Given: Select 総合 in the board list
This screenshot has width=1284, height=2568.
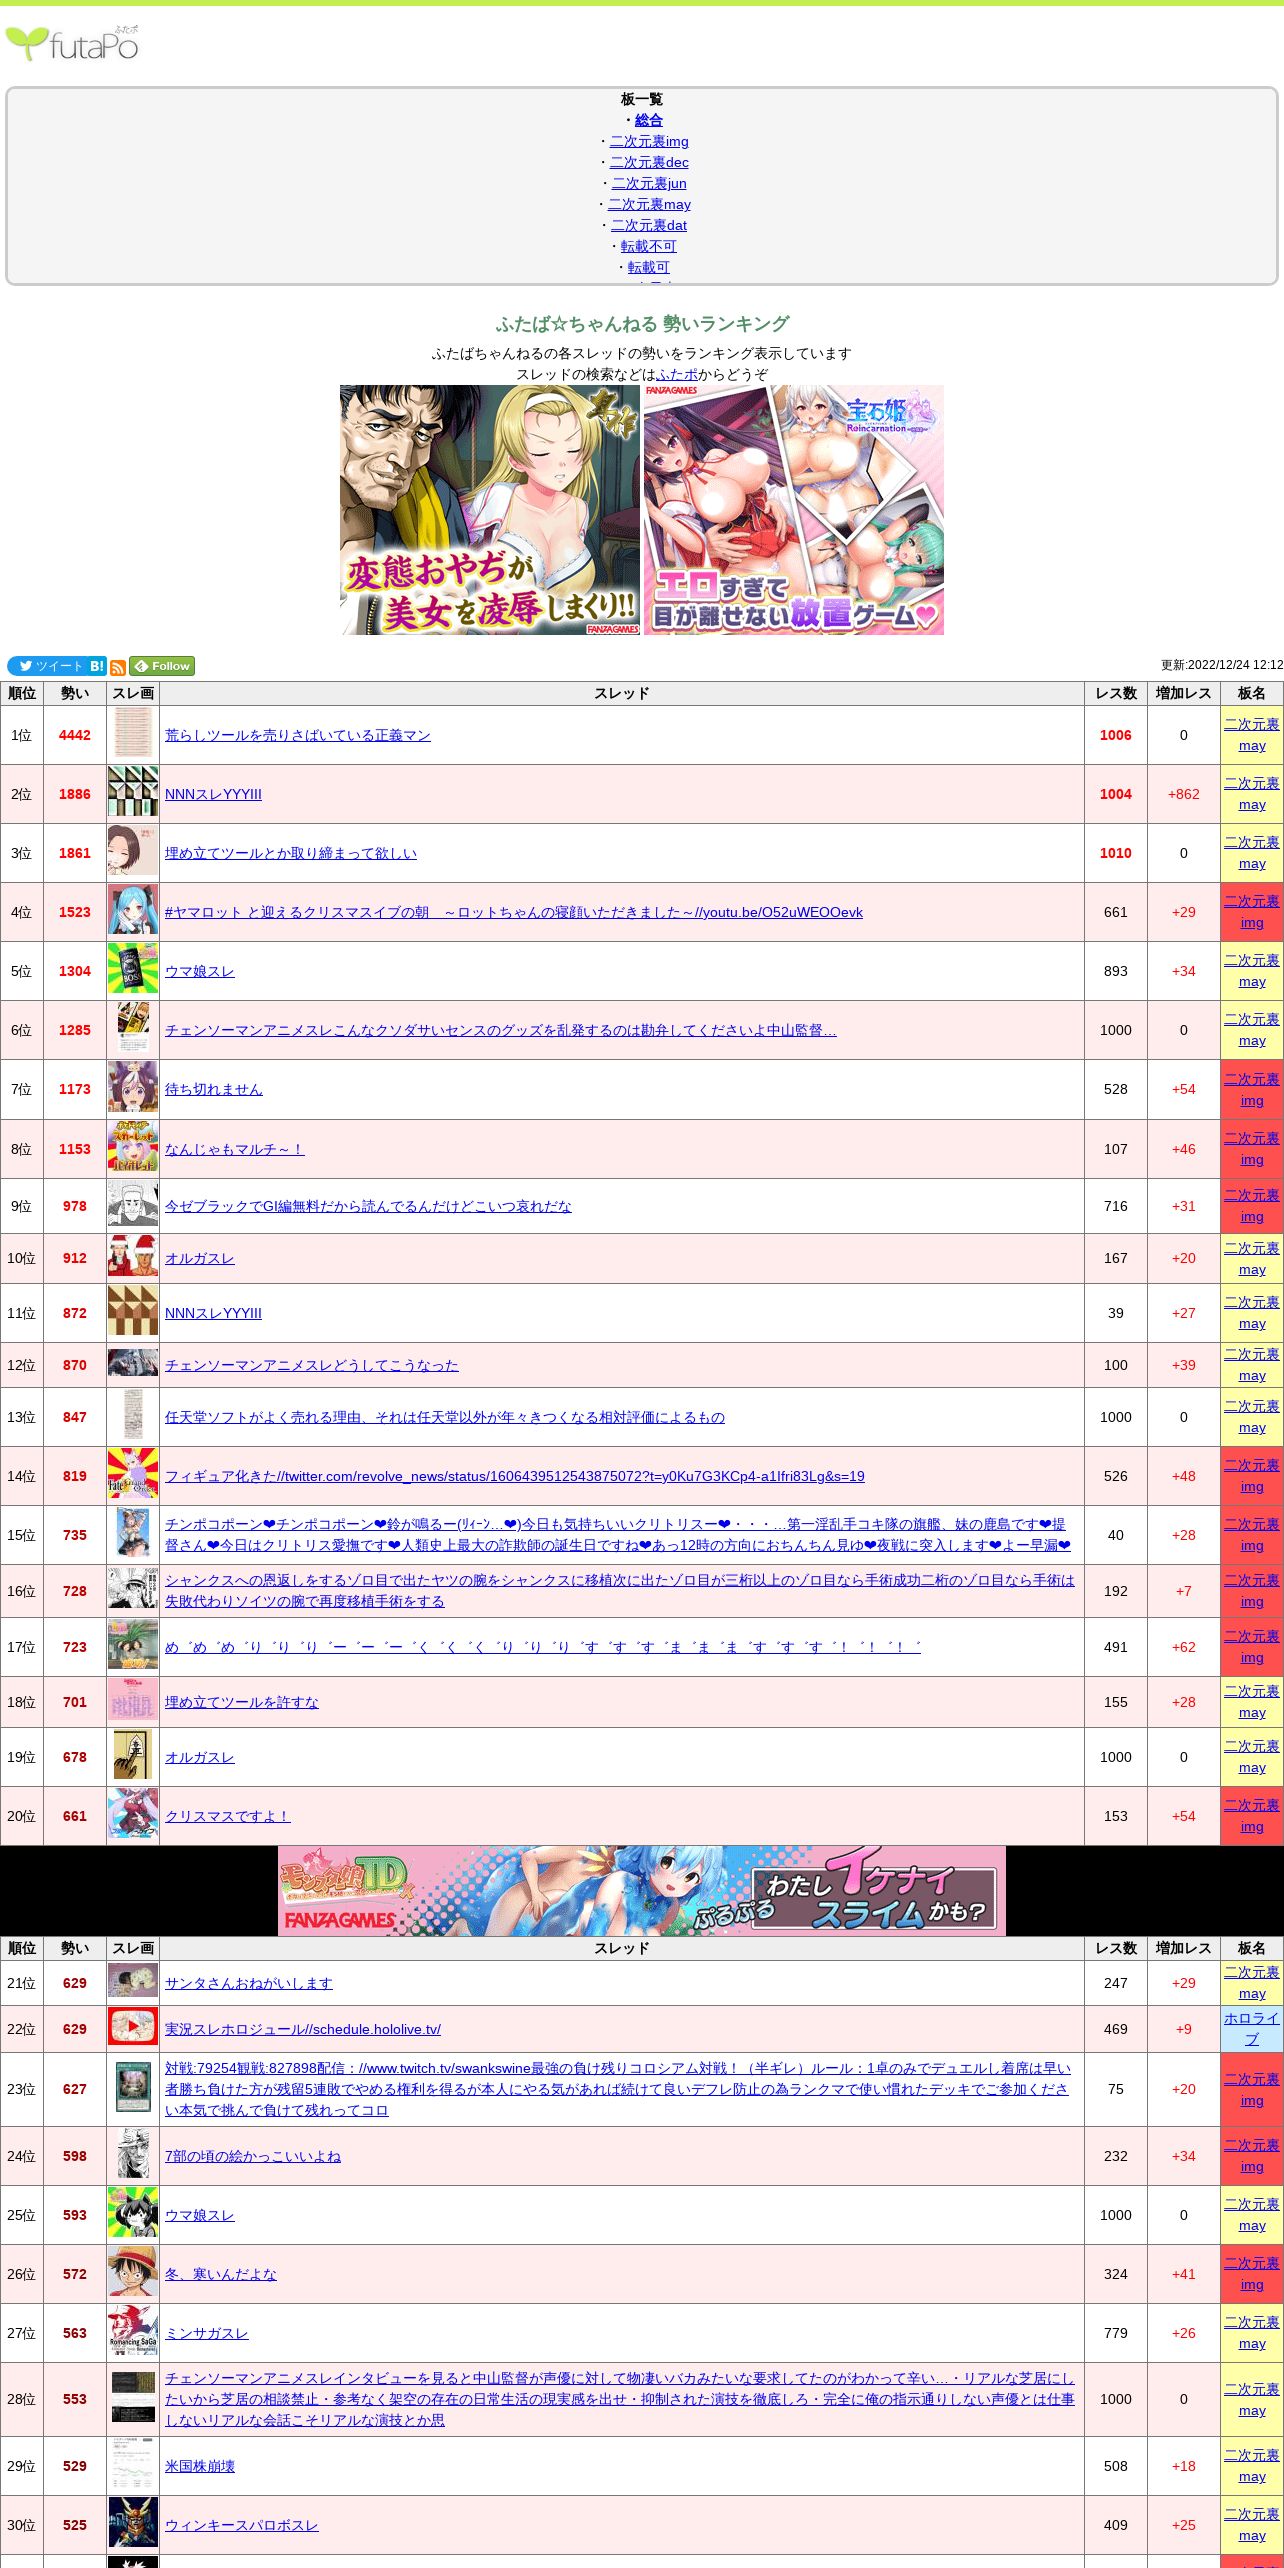Looking at the screenshot, I should [x=649, y=120].
